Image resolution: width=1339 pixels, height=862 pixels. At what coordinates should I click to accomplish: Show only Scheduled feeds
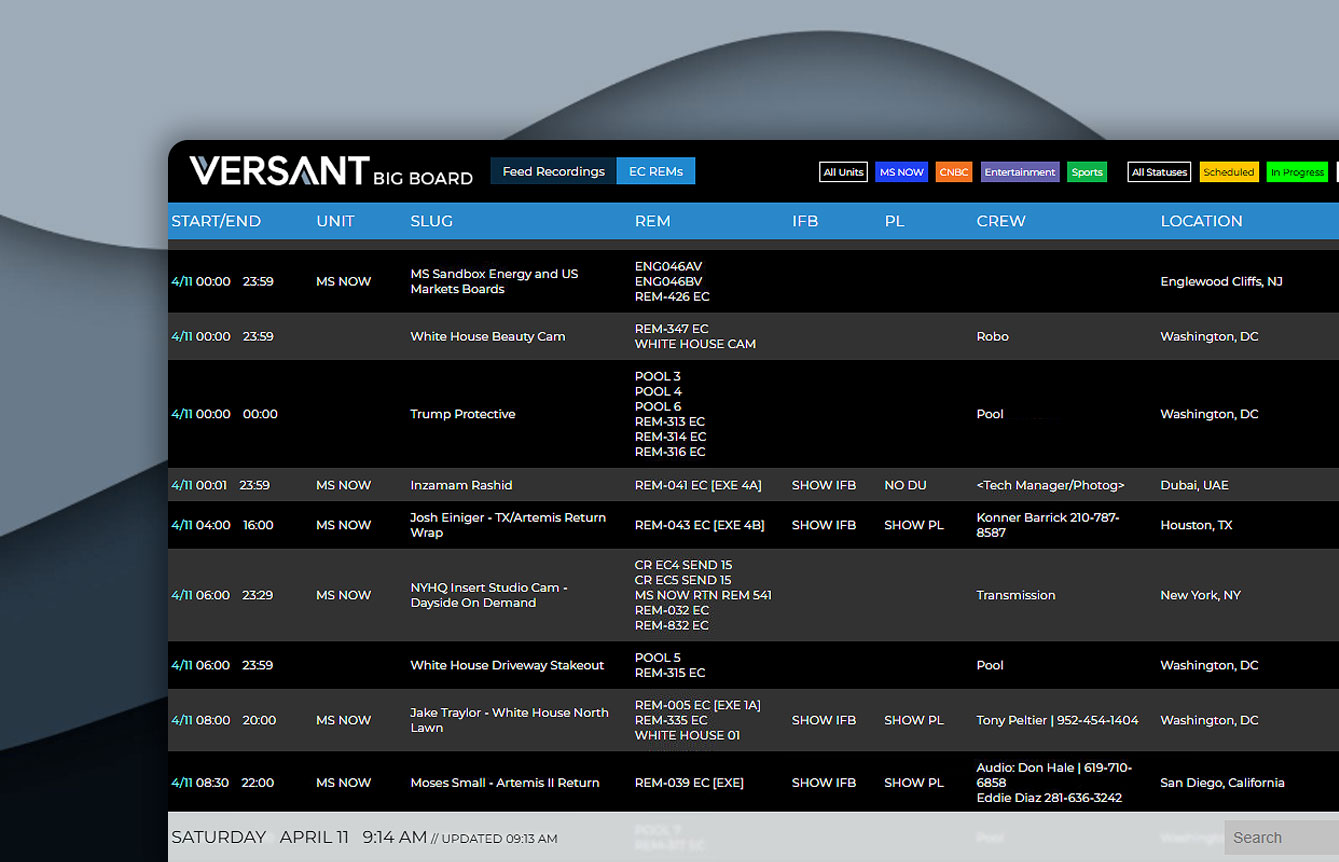1228,171
